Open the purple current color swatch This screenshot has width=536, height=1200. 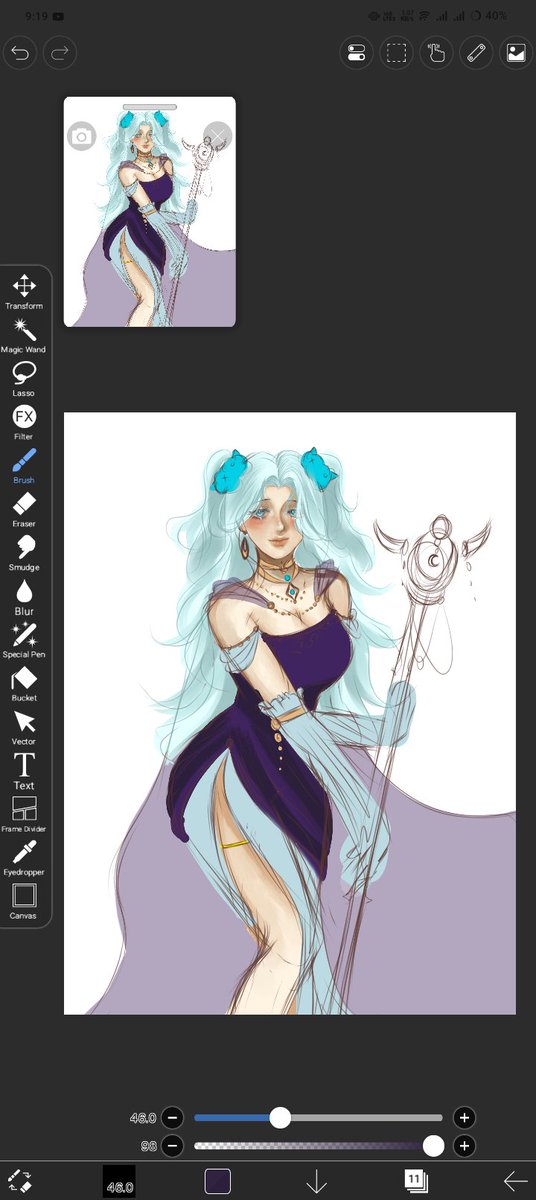(218, 1181)
